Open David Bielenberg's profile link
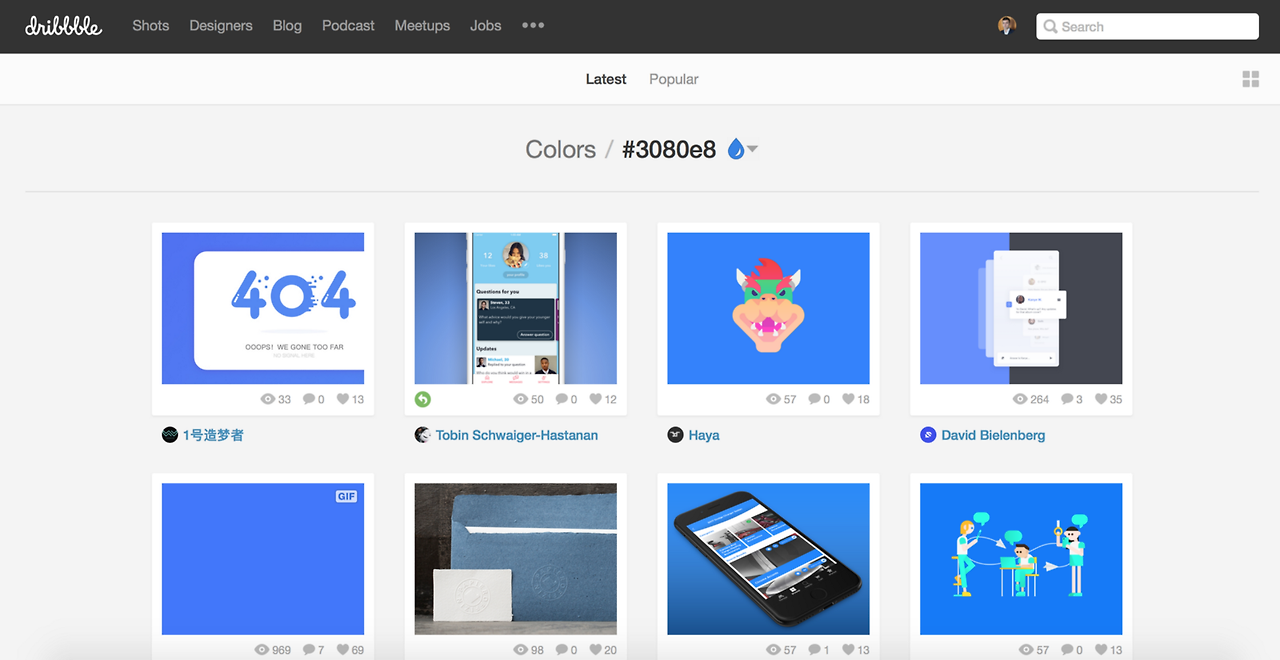This screenshot has height=660, width=1280. coord(993,435)
